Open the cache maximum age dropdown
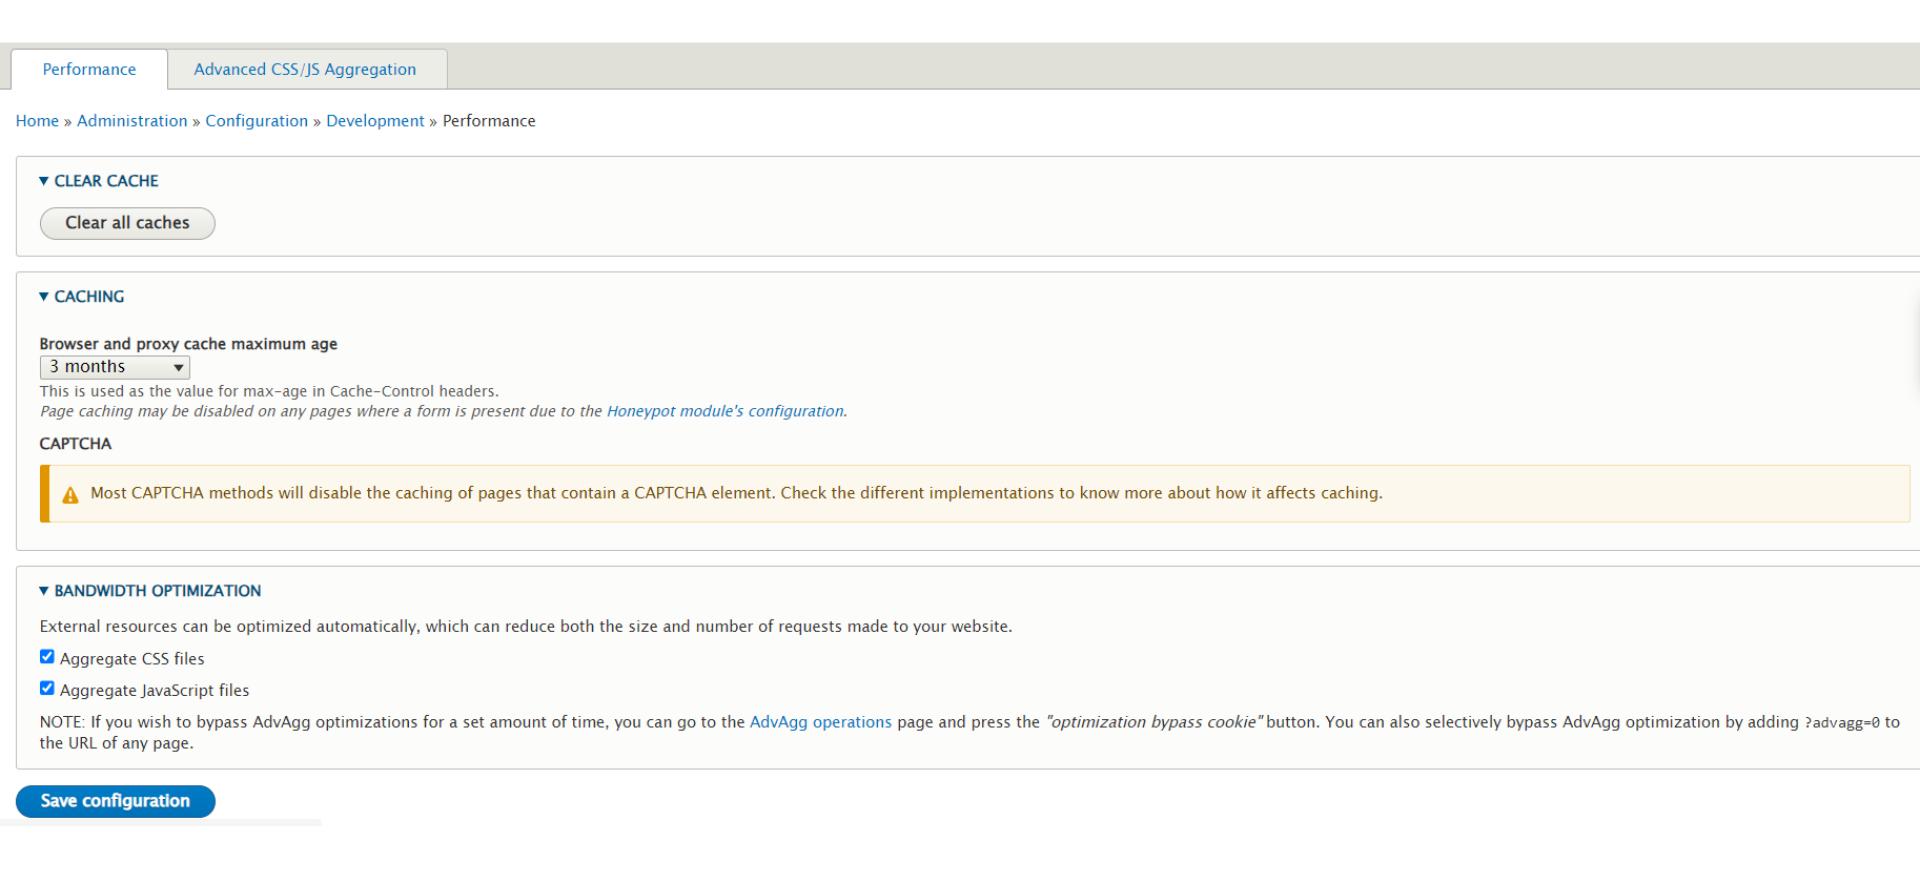Screen dimensions: 1920x869 [115, 367]
